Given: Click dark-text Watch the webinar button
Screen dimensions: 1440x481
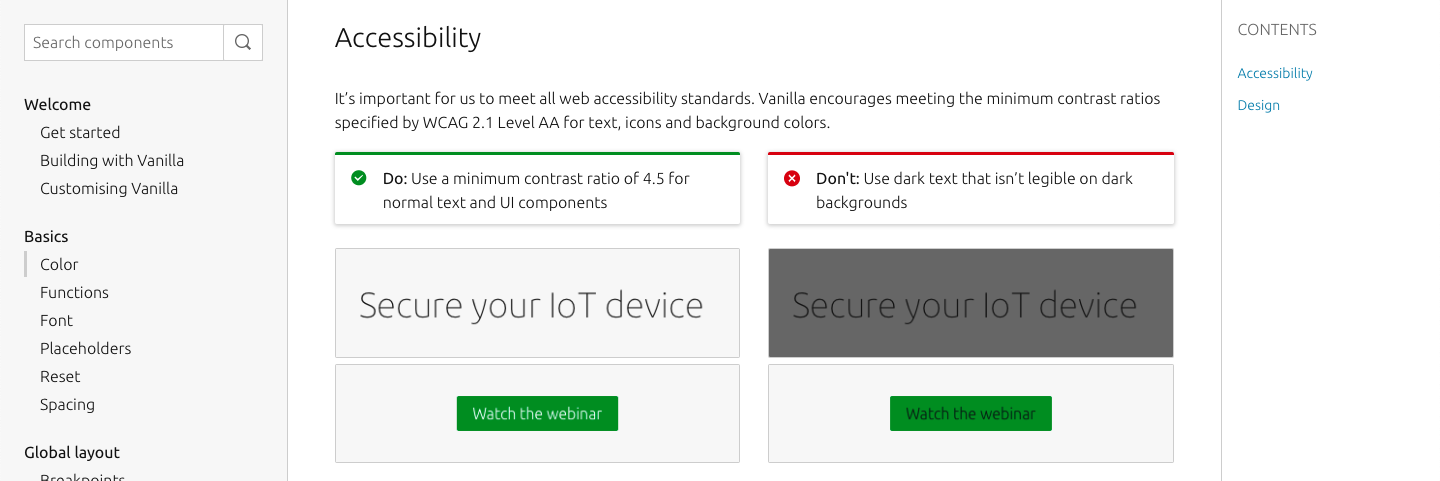Looking at the screenshot, I should pos(970,413).
